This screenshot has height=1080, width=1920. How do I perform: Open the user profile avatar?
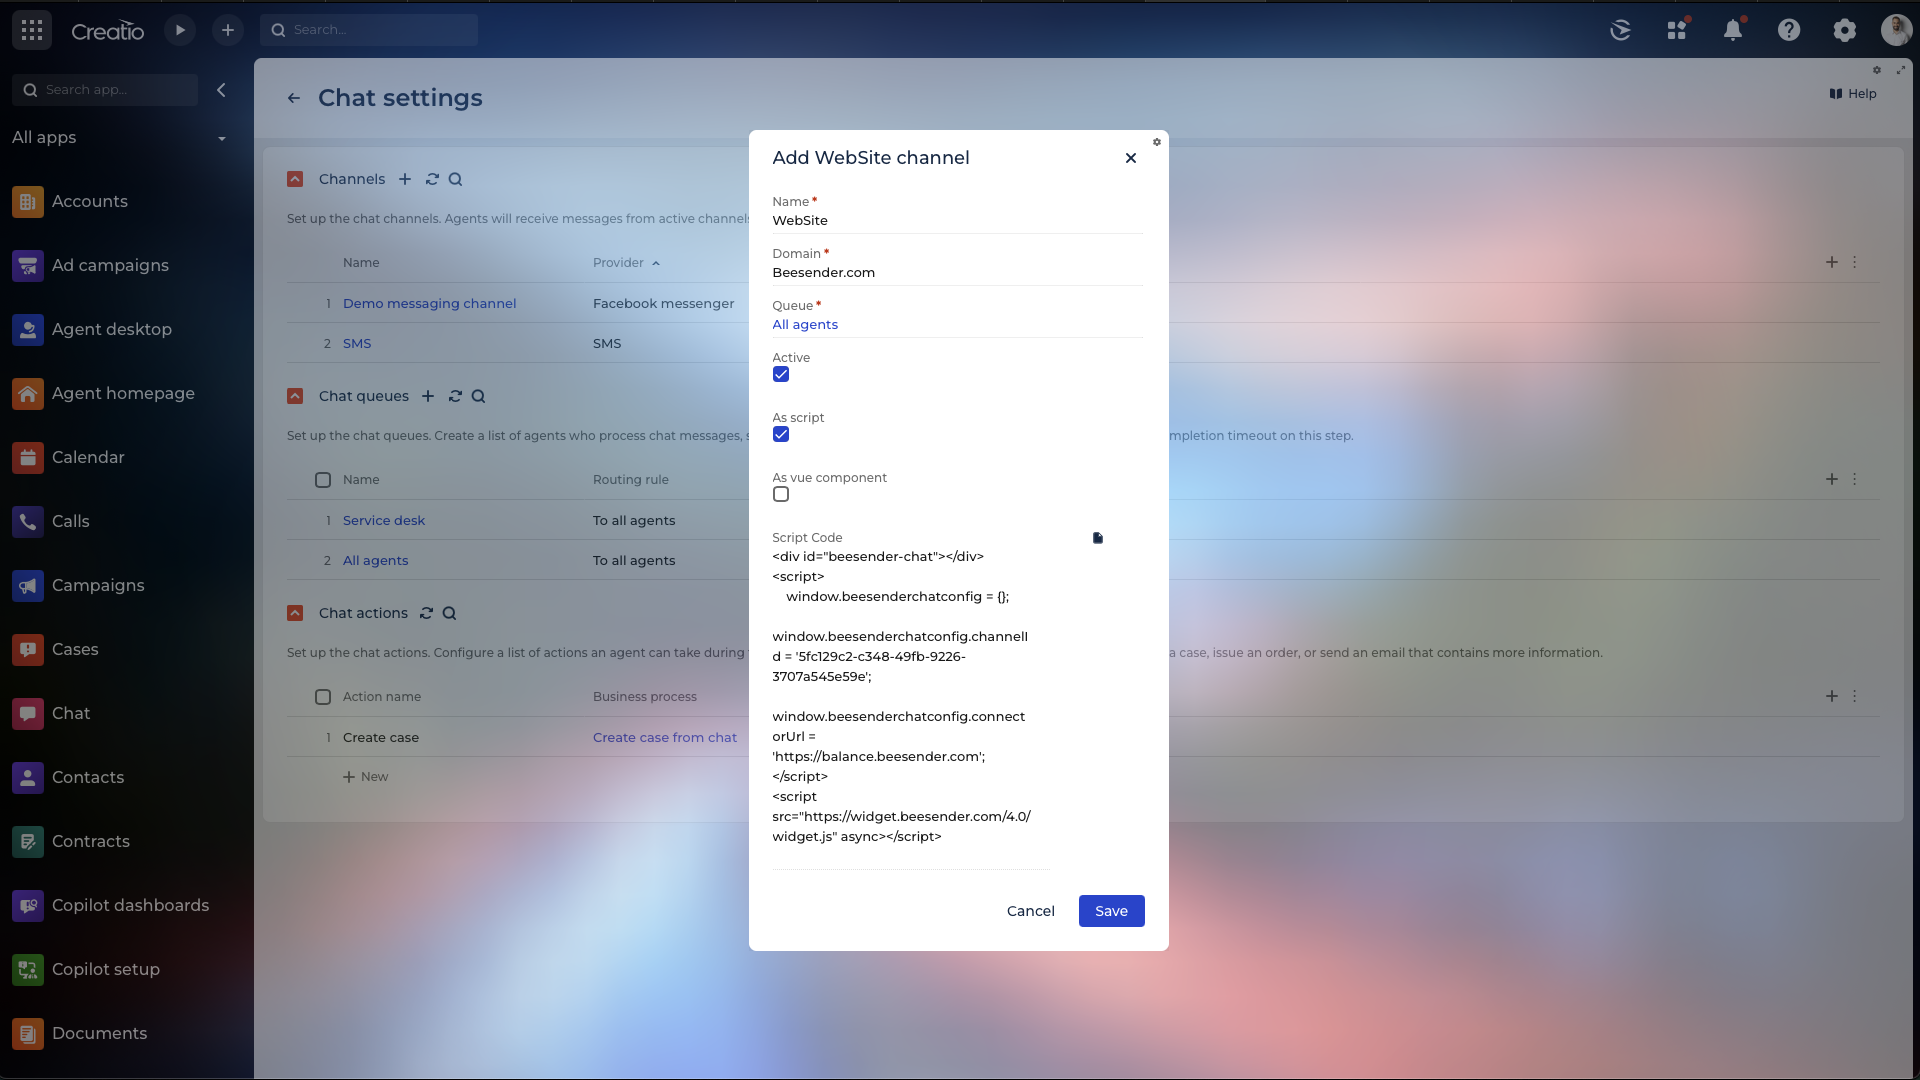coord(1897,30)
